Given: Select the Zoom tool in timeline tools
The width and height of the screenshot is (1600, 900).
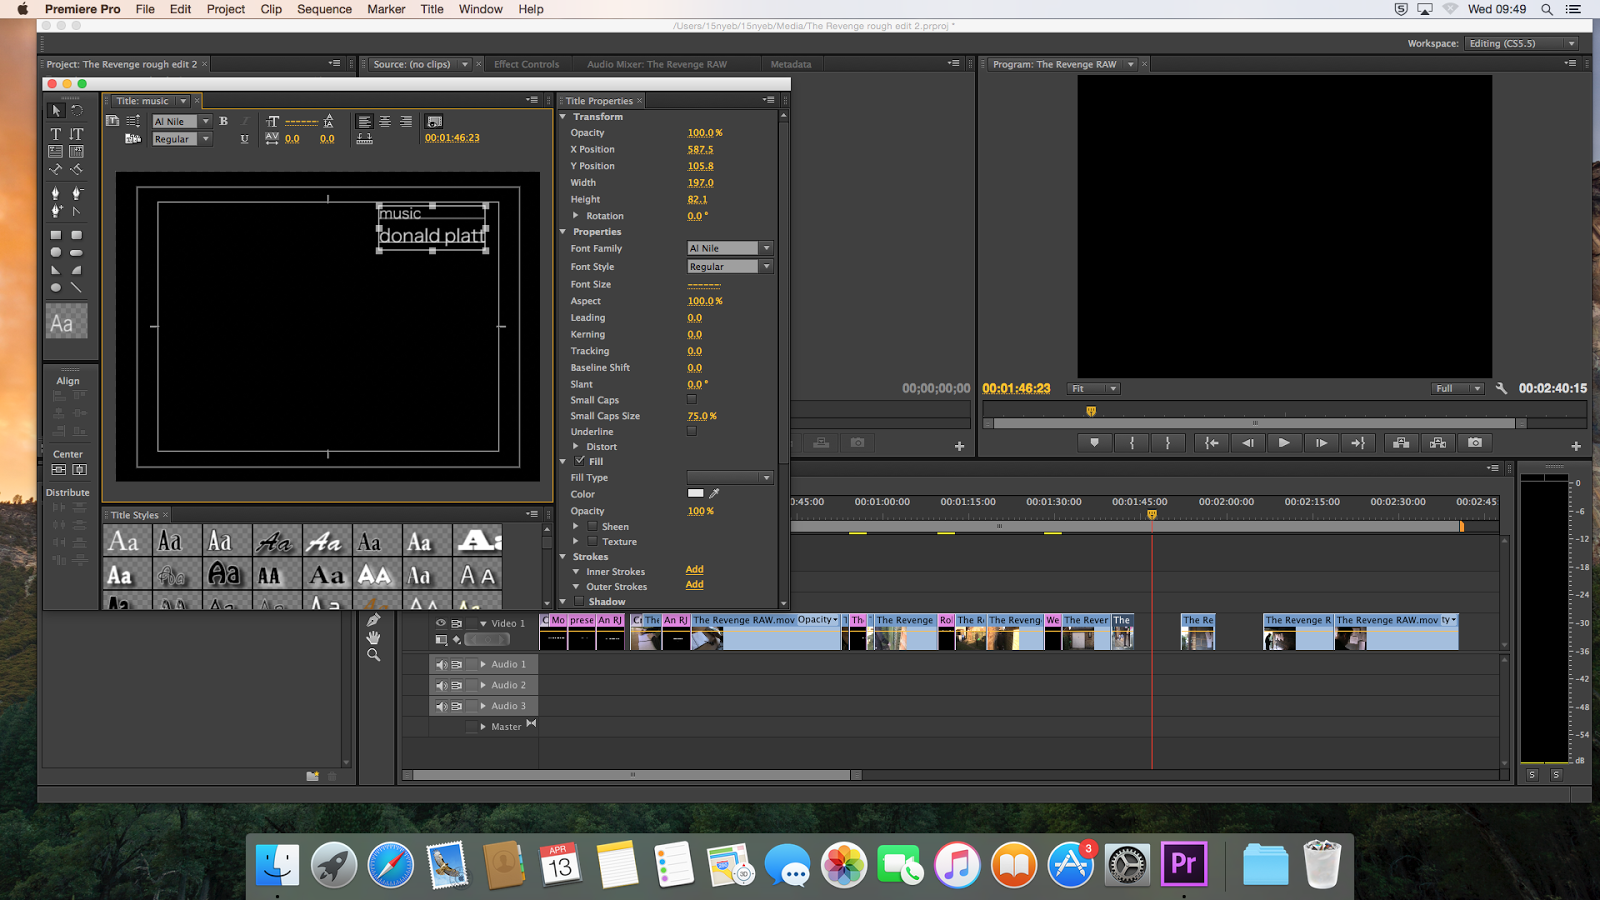Looking at the screenshot, I should 373,655.
